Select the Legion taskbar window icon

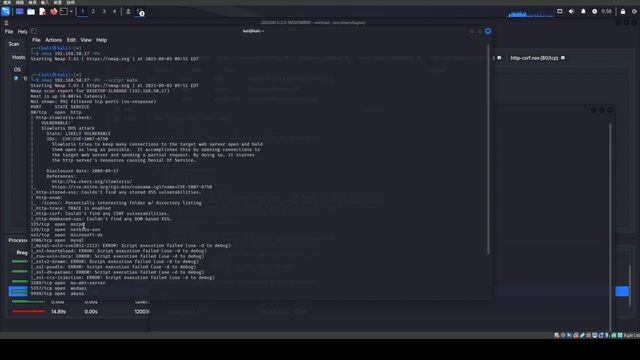tap(128, 11)
